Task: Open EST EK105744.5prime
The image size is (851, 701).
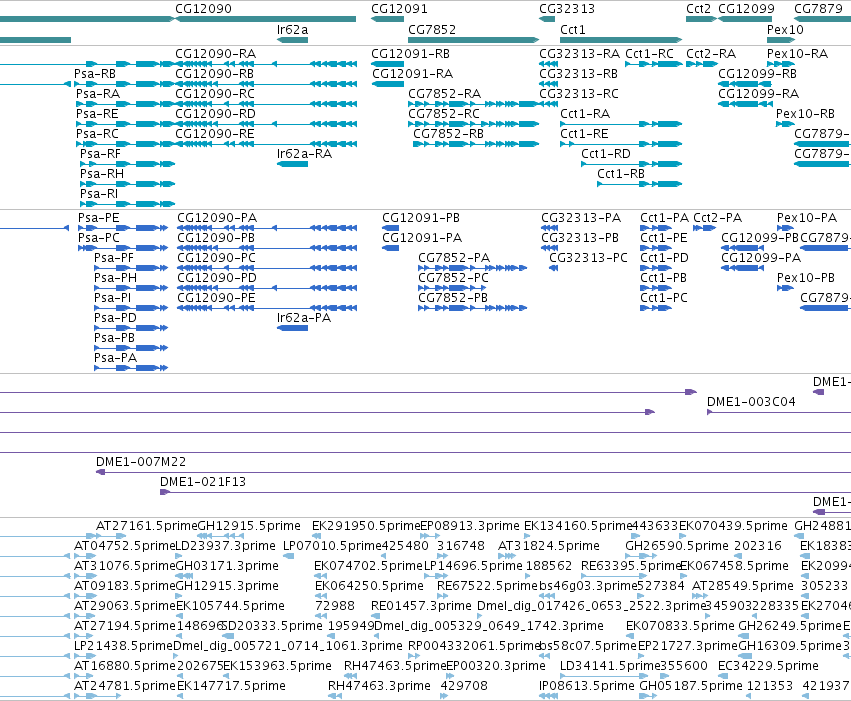Action: click(231, 607)
